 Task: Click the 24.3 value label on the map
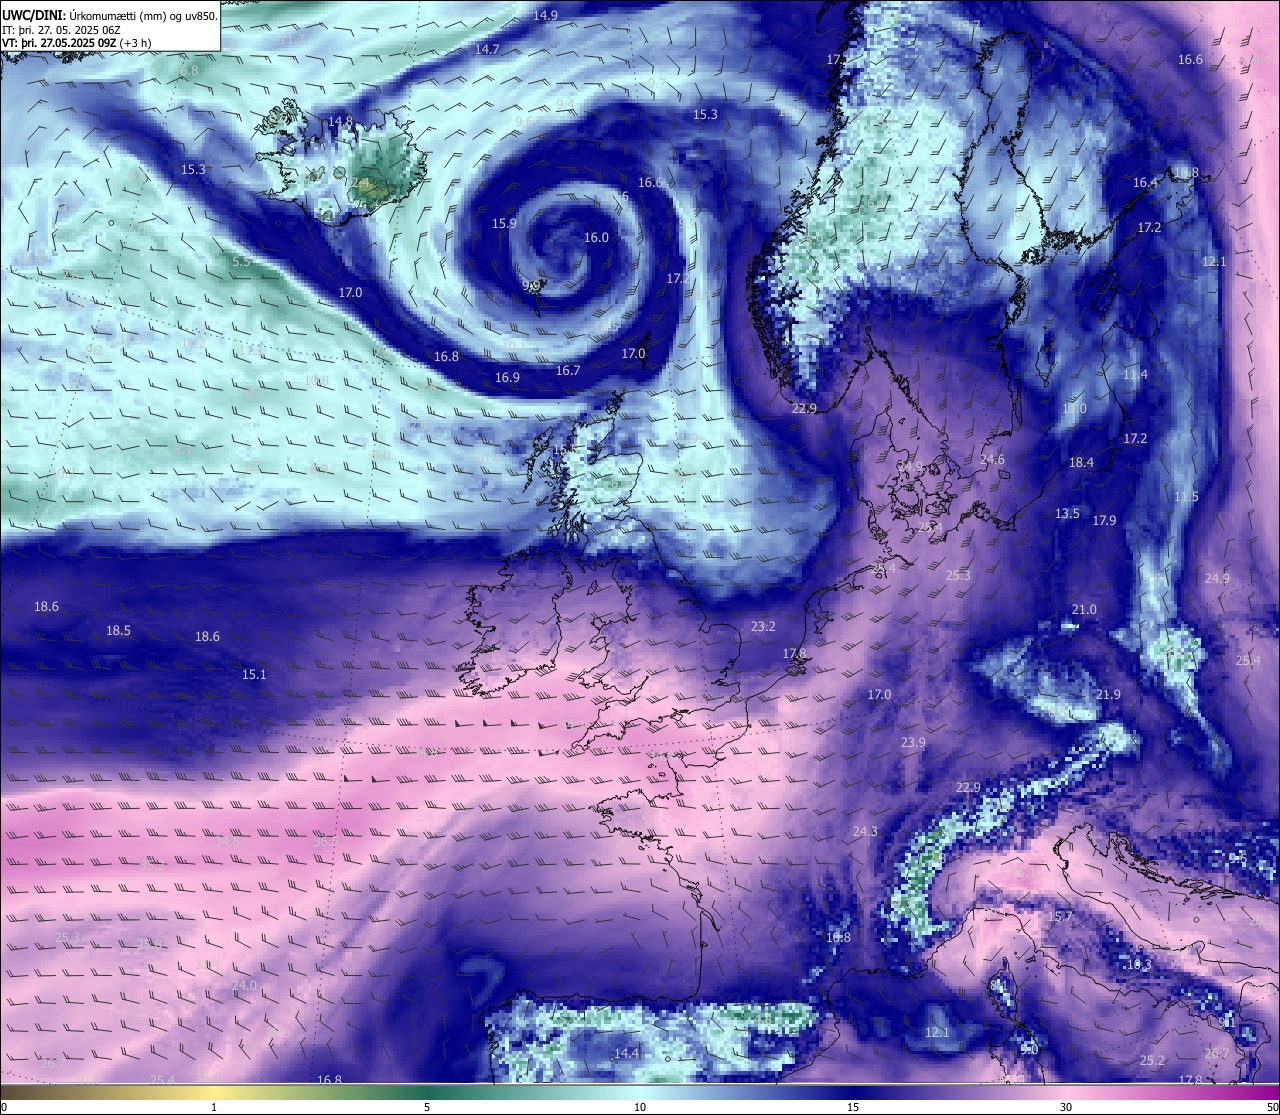[865, 831]
